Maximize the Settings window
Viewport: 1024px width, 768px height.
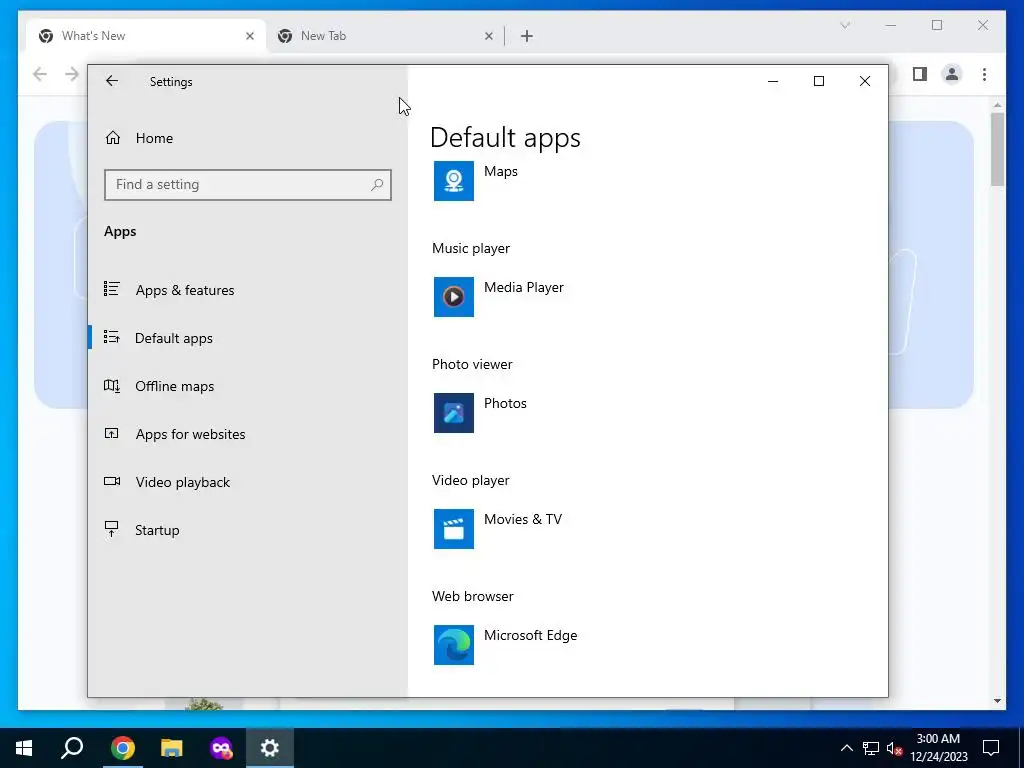tap(818, 81)
